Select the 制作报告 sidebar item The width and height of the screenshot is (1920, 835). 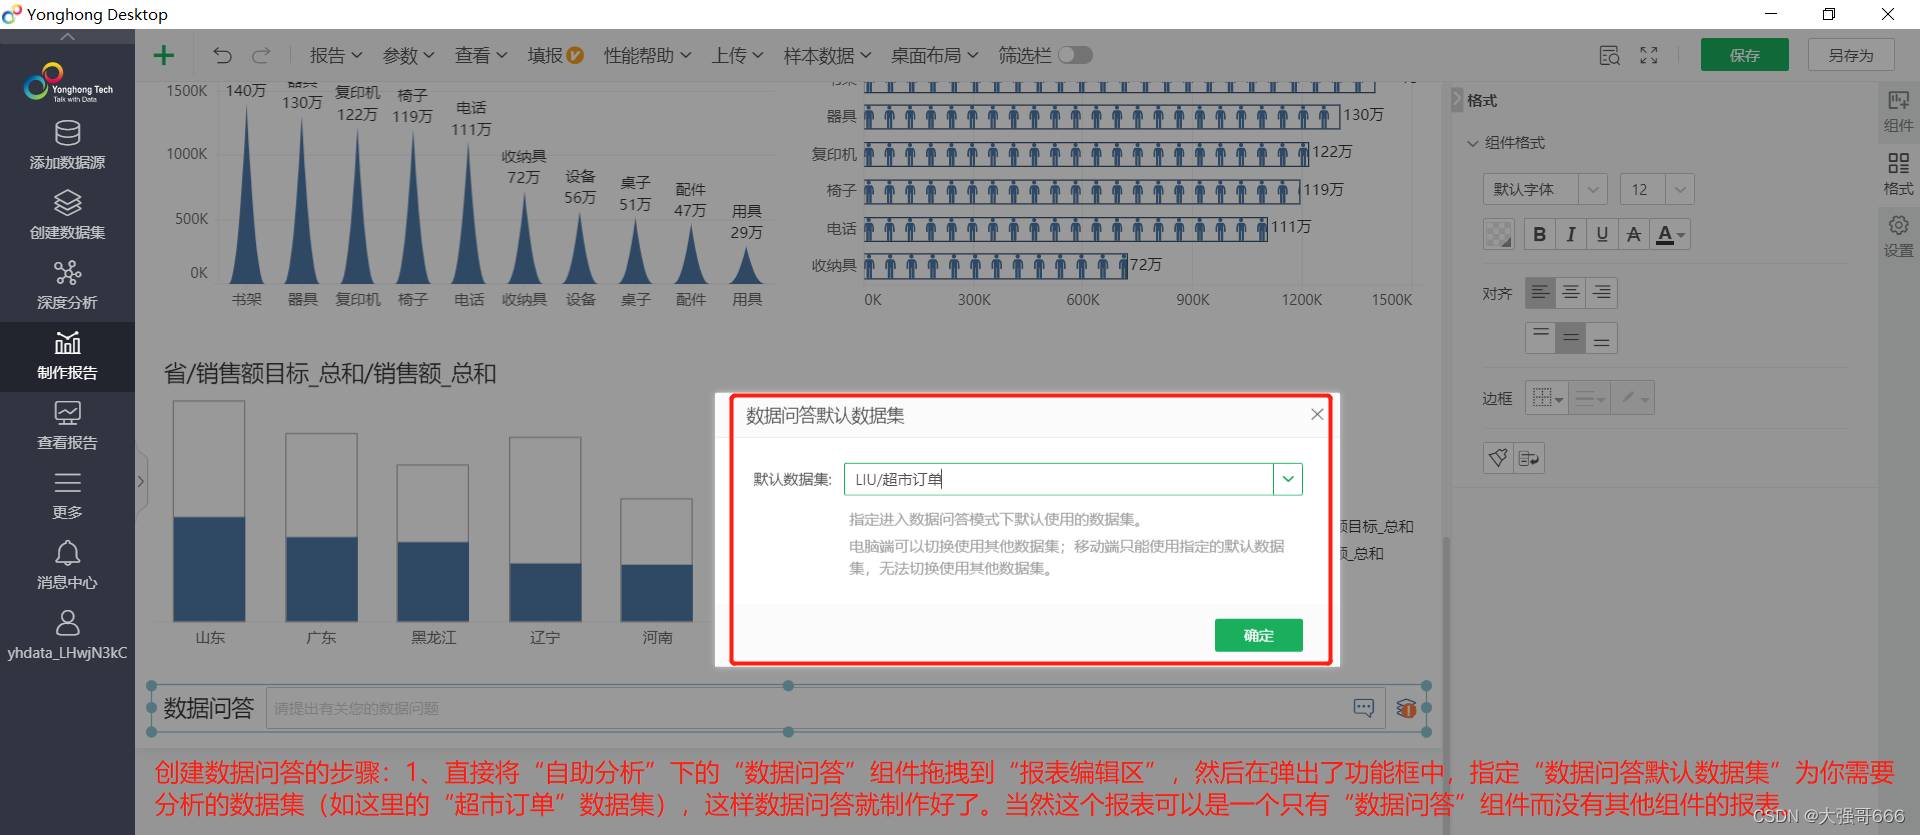tap(67, 356)
